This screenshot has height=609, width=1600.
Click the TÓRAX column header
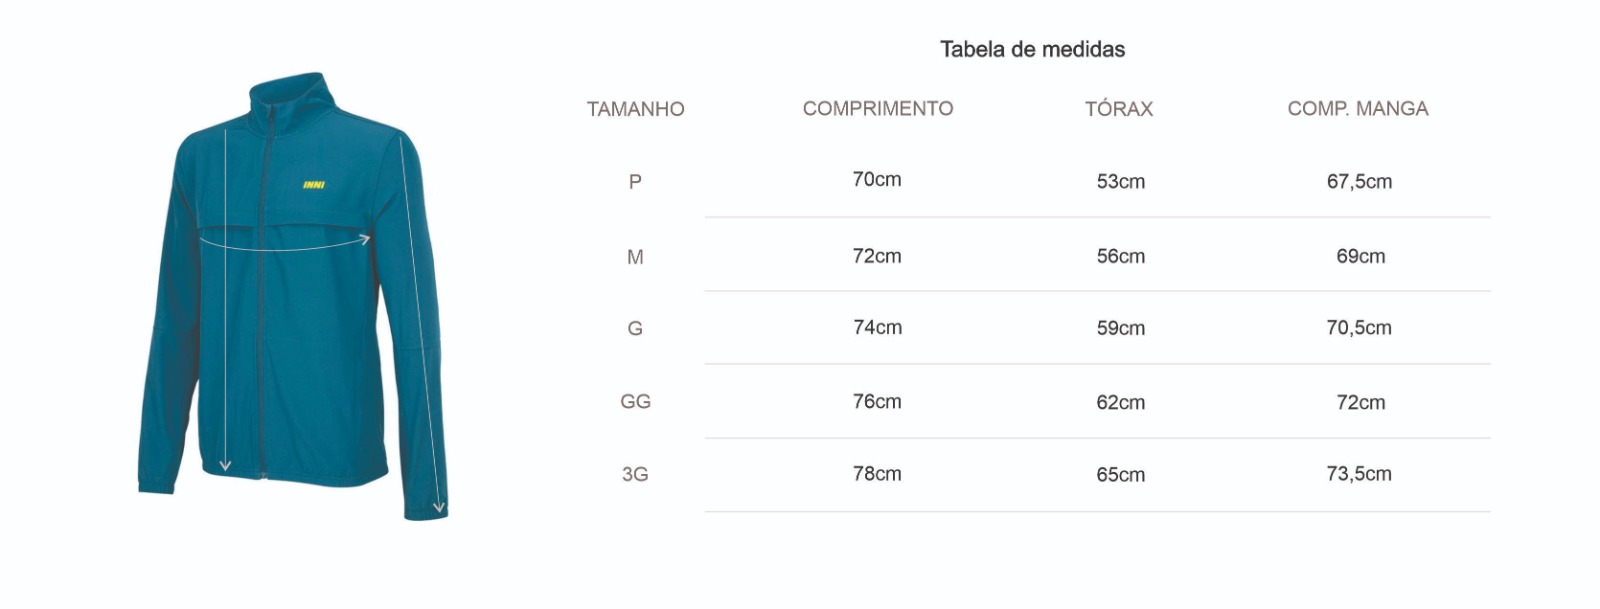pos(1119,109)
